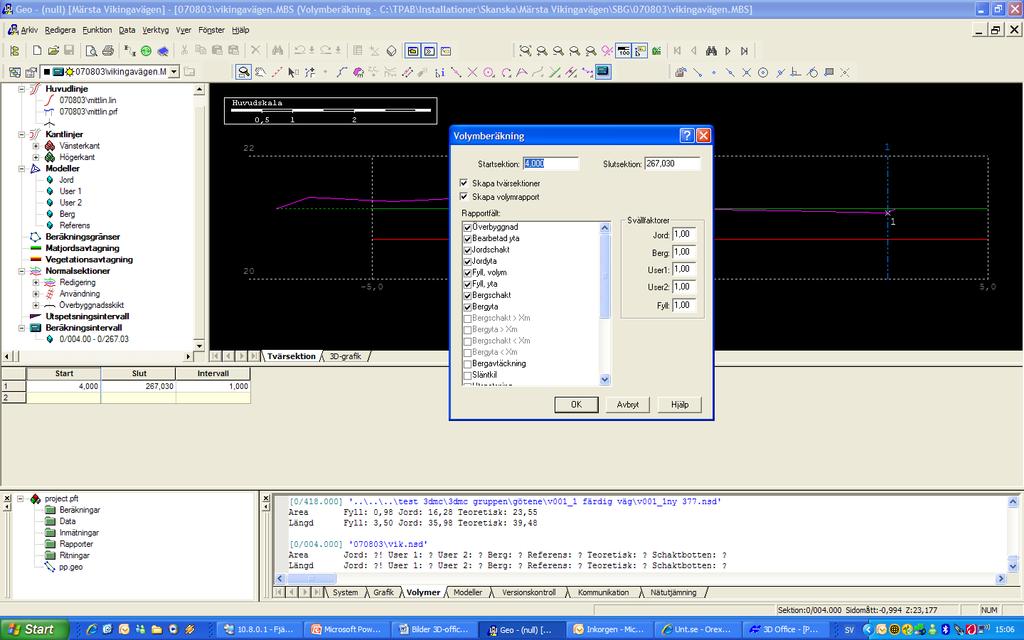Uncheck Jordschakt report field
This screenshot has height=640, width=1024.
point(468,250)
